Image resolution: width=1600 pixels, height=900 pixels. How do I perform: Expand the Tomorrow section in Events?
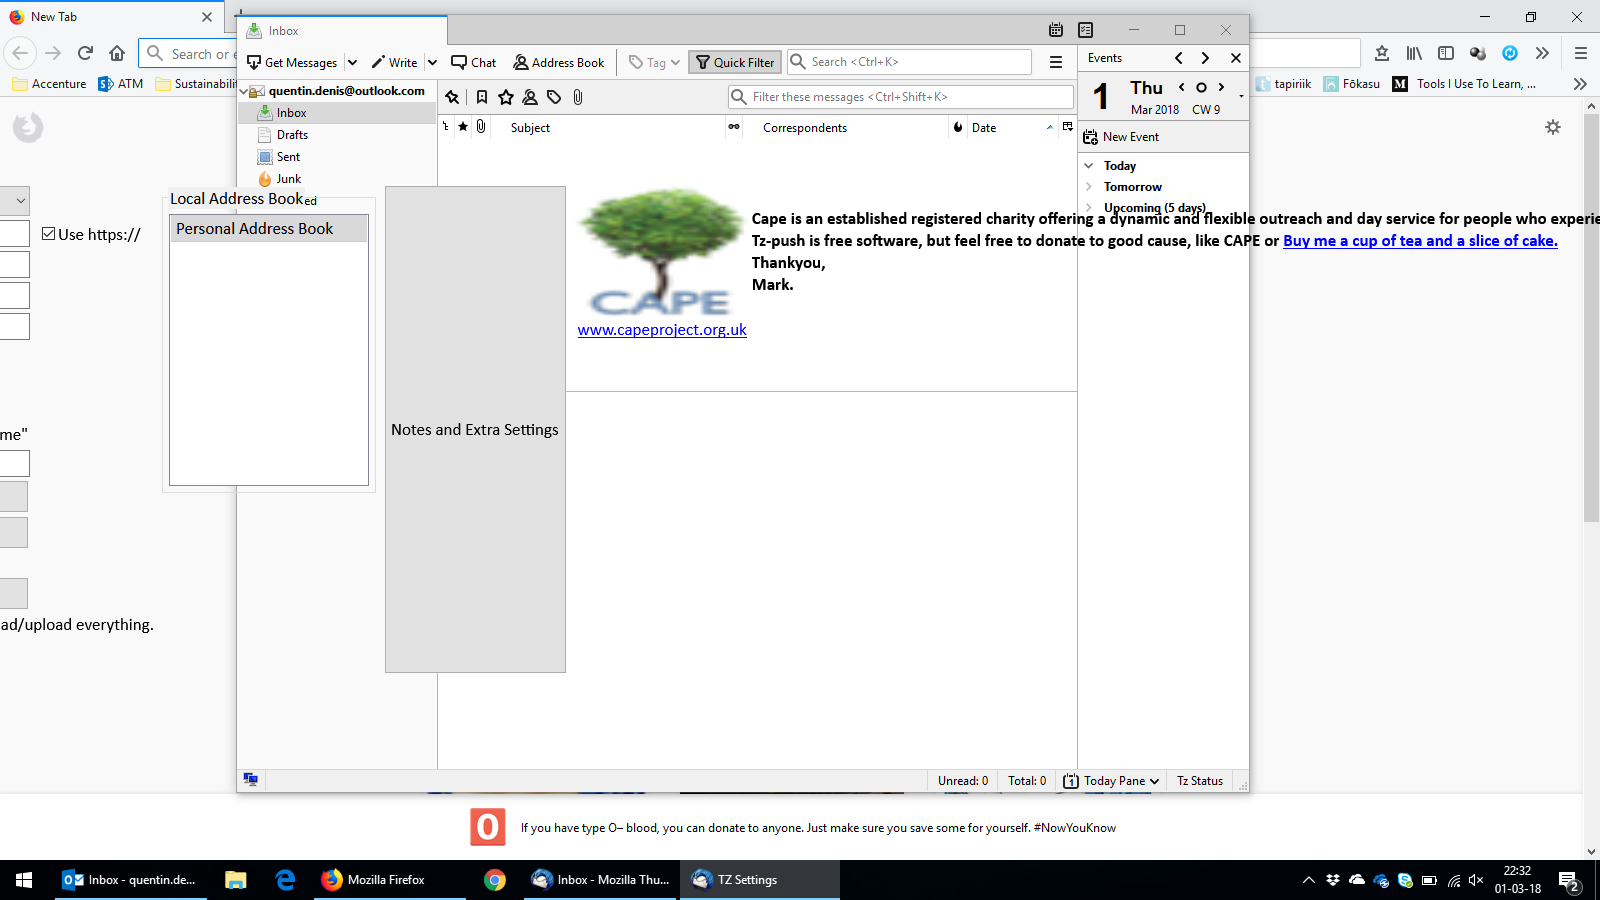(x=1089, y=187)
